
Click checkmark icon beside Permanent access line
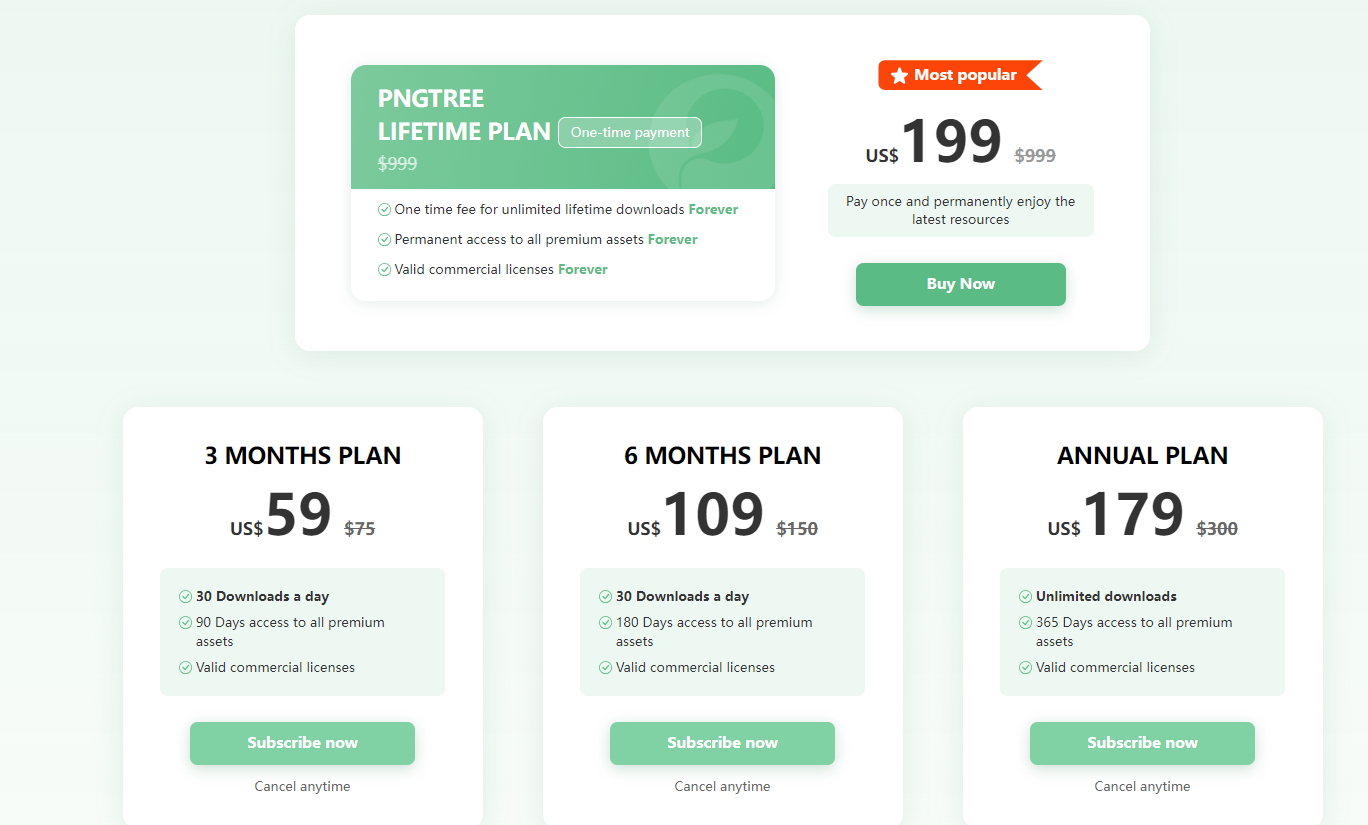click(384, 240)
